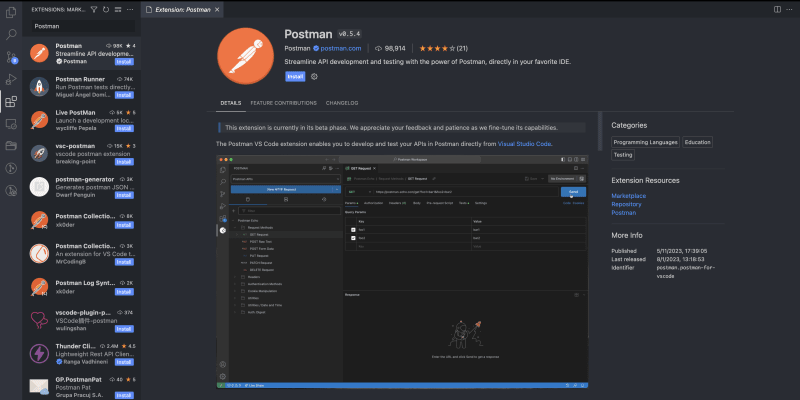Select the Programming Languages category tag

pos(645,142)
